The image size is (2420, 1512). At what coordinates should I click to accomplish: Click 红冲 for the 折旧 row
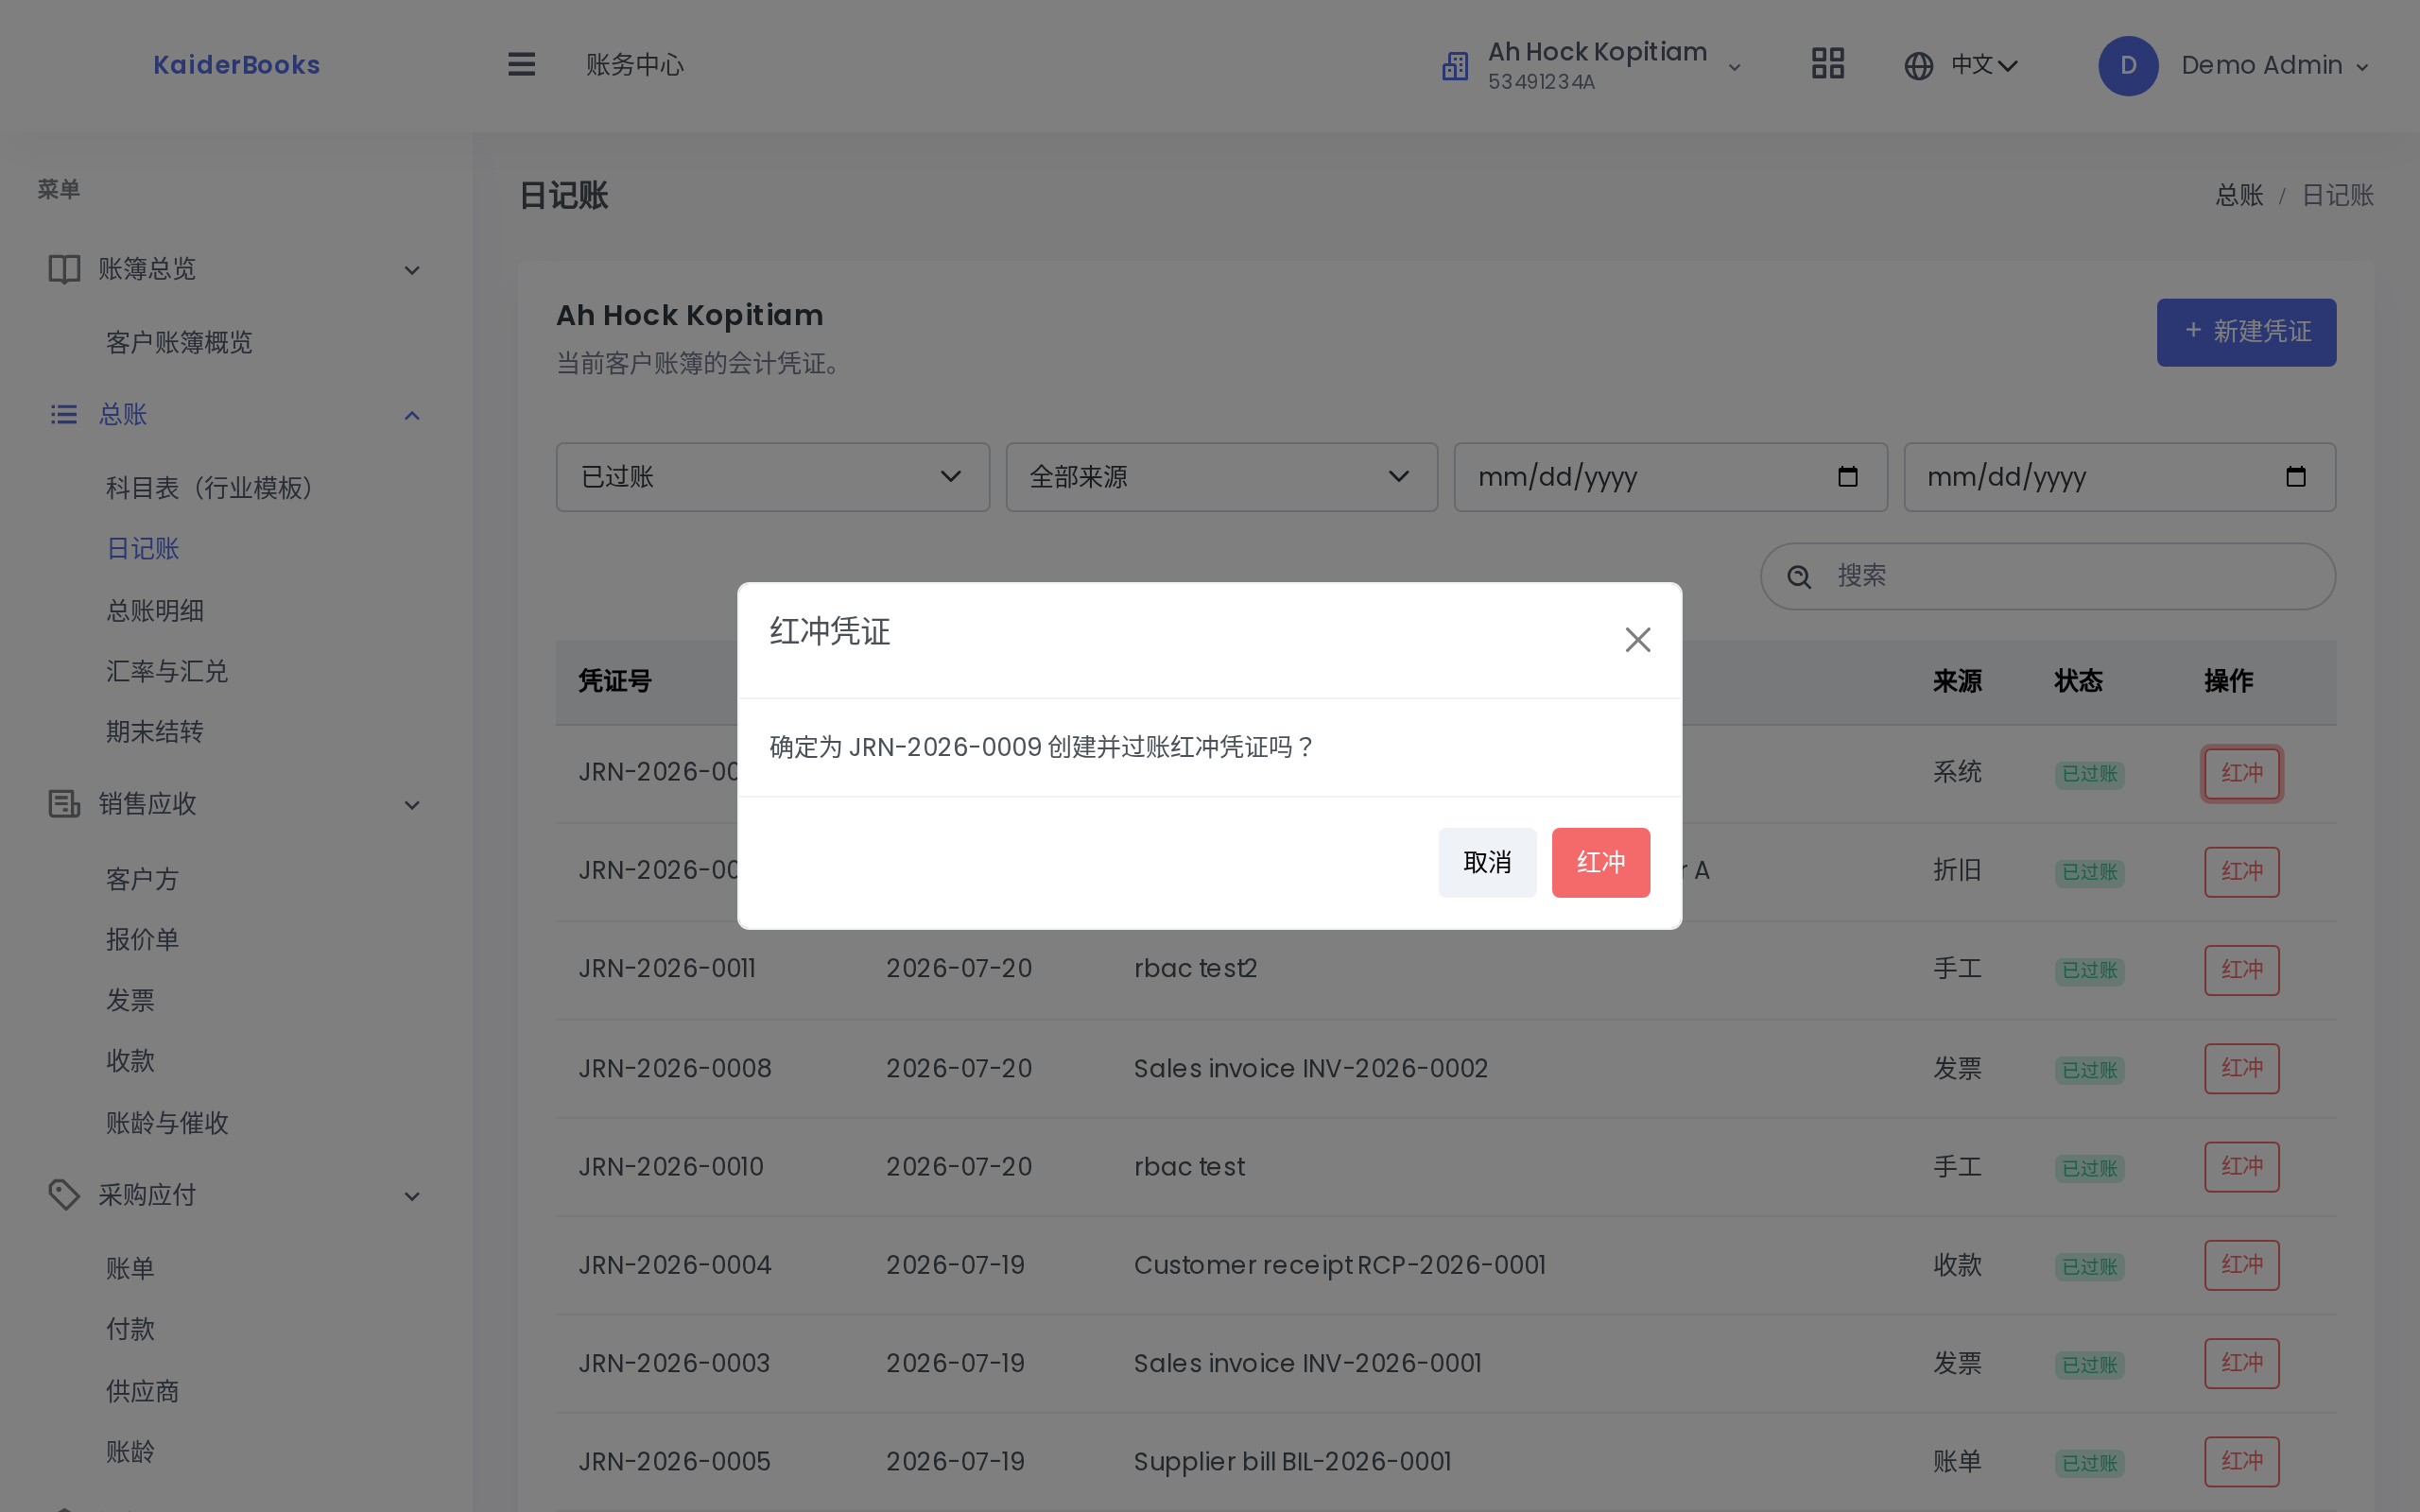click(2241, 871)
